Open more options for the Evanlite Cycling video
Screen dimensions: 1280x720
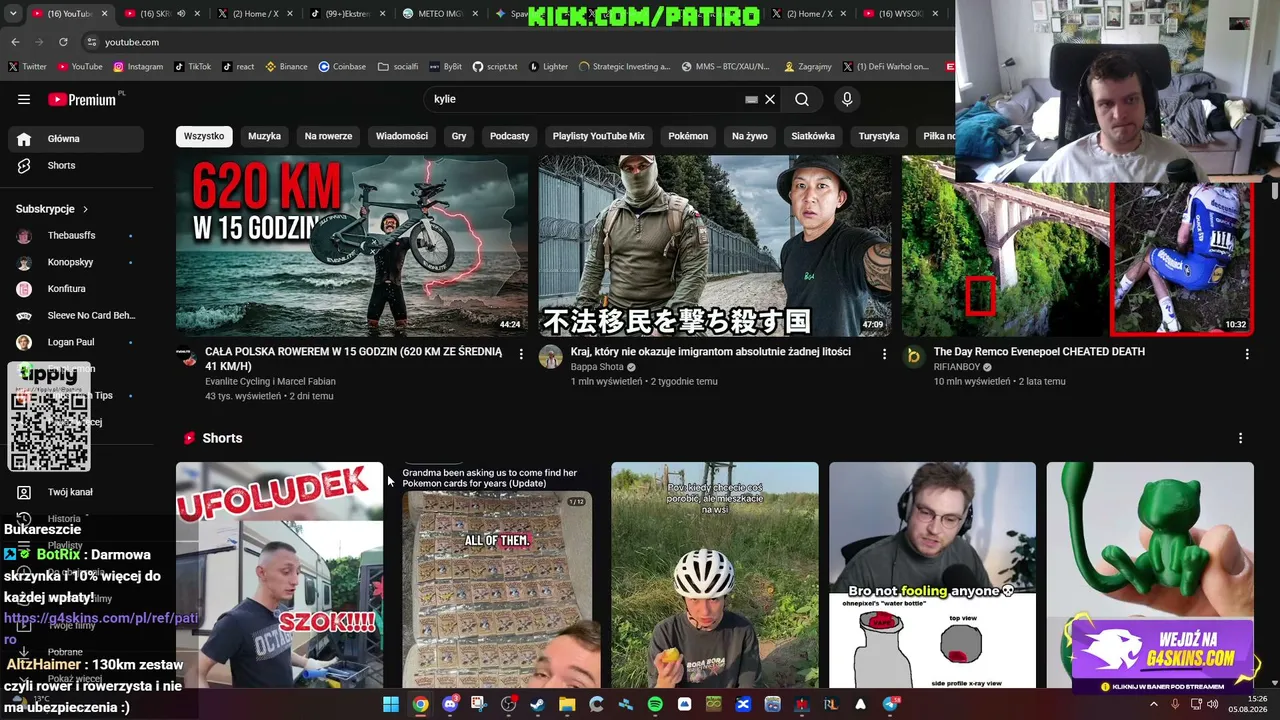click(521, 354)
